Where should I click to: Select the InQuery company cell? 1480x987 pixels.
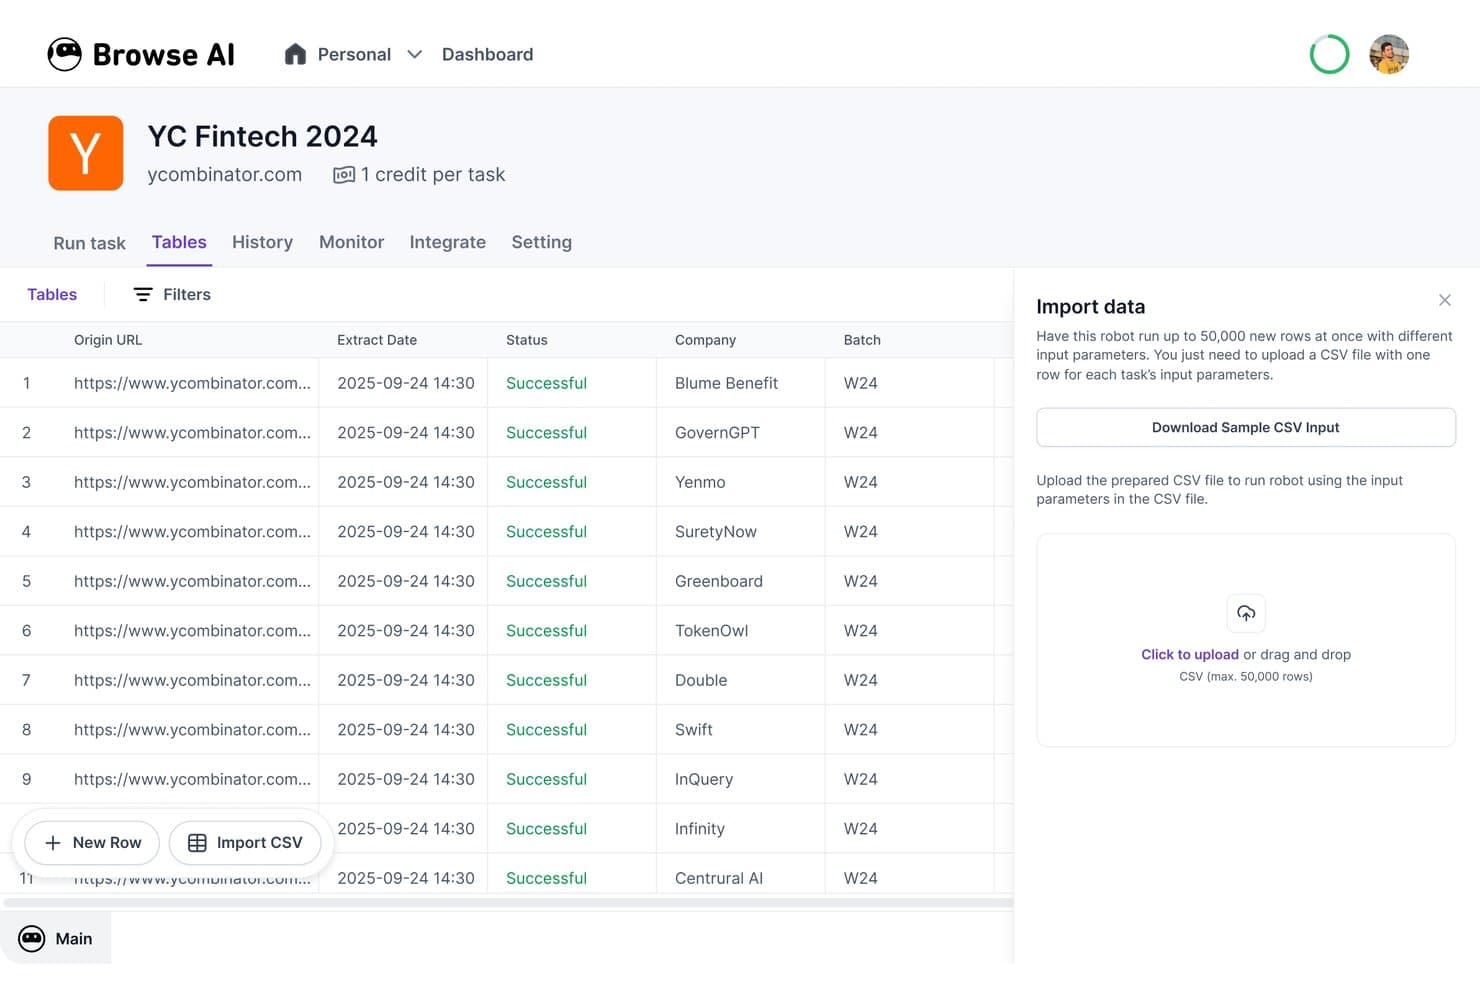coord(740,779)
